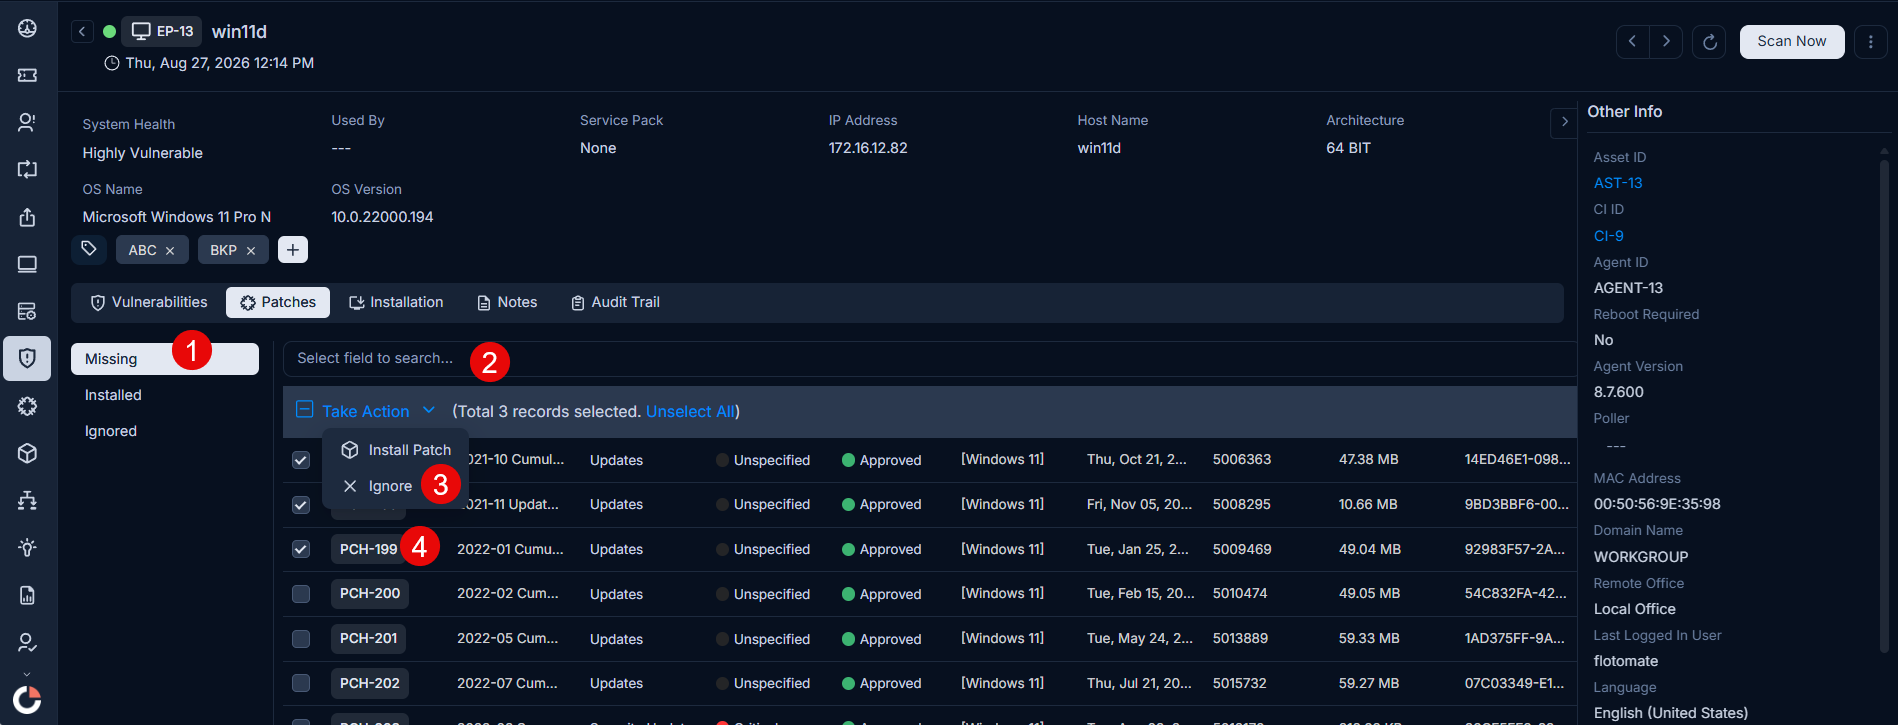The width and height of the screenshot is (1898, 725).
Task: Remove the ABC tag
Action: [x=170, y=251]
